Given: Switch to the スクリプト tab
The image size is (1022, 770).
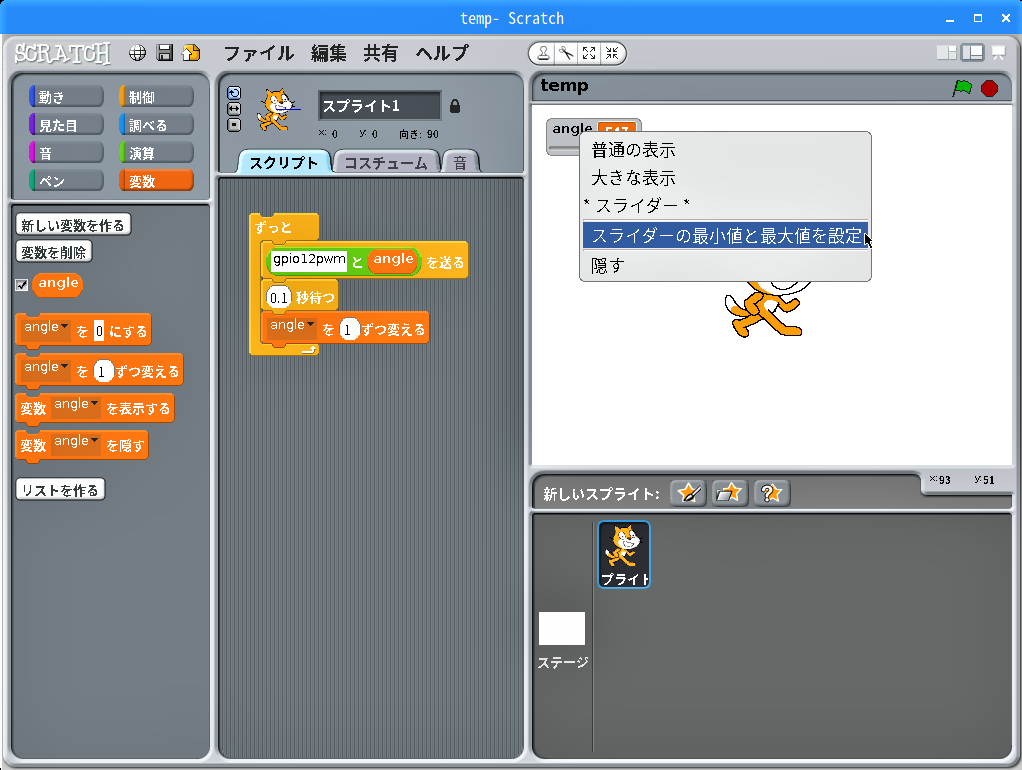Looking at the screenshot, I should pyautogui.click(x=284, y=162).
